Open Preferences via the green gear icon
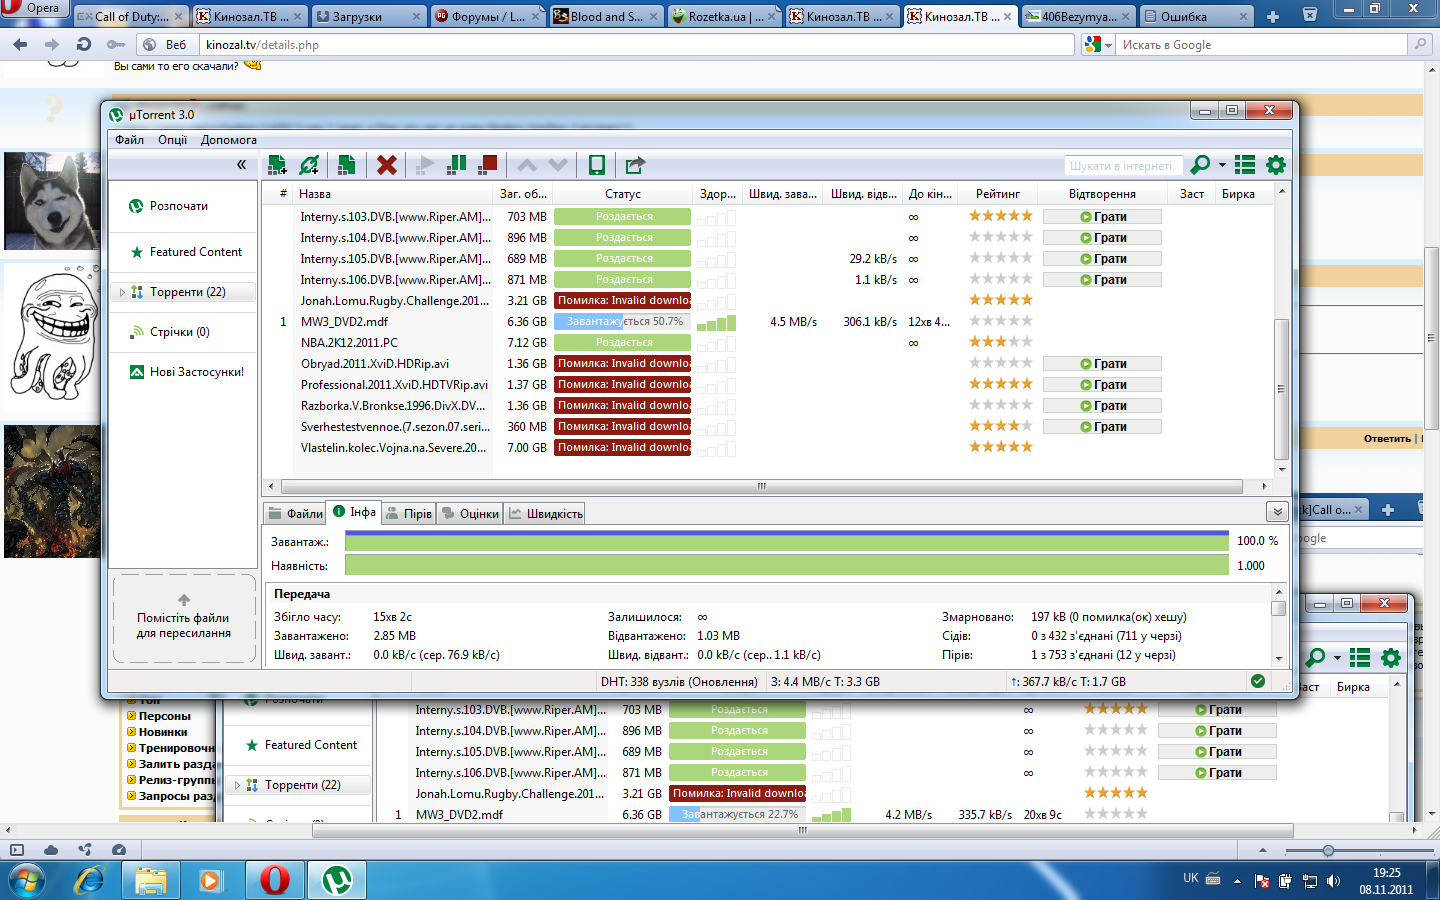Viewport: 1440px width, 900px height. pos(1276,165)
